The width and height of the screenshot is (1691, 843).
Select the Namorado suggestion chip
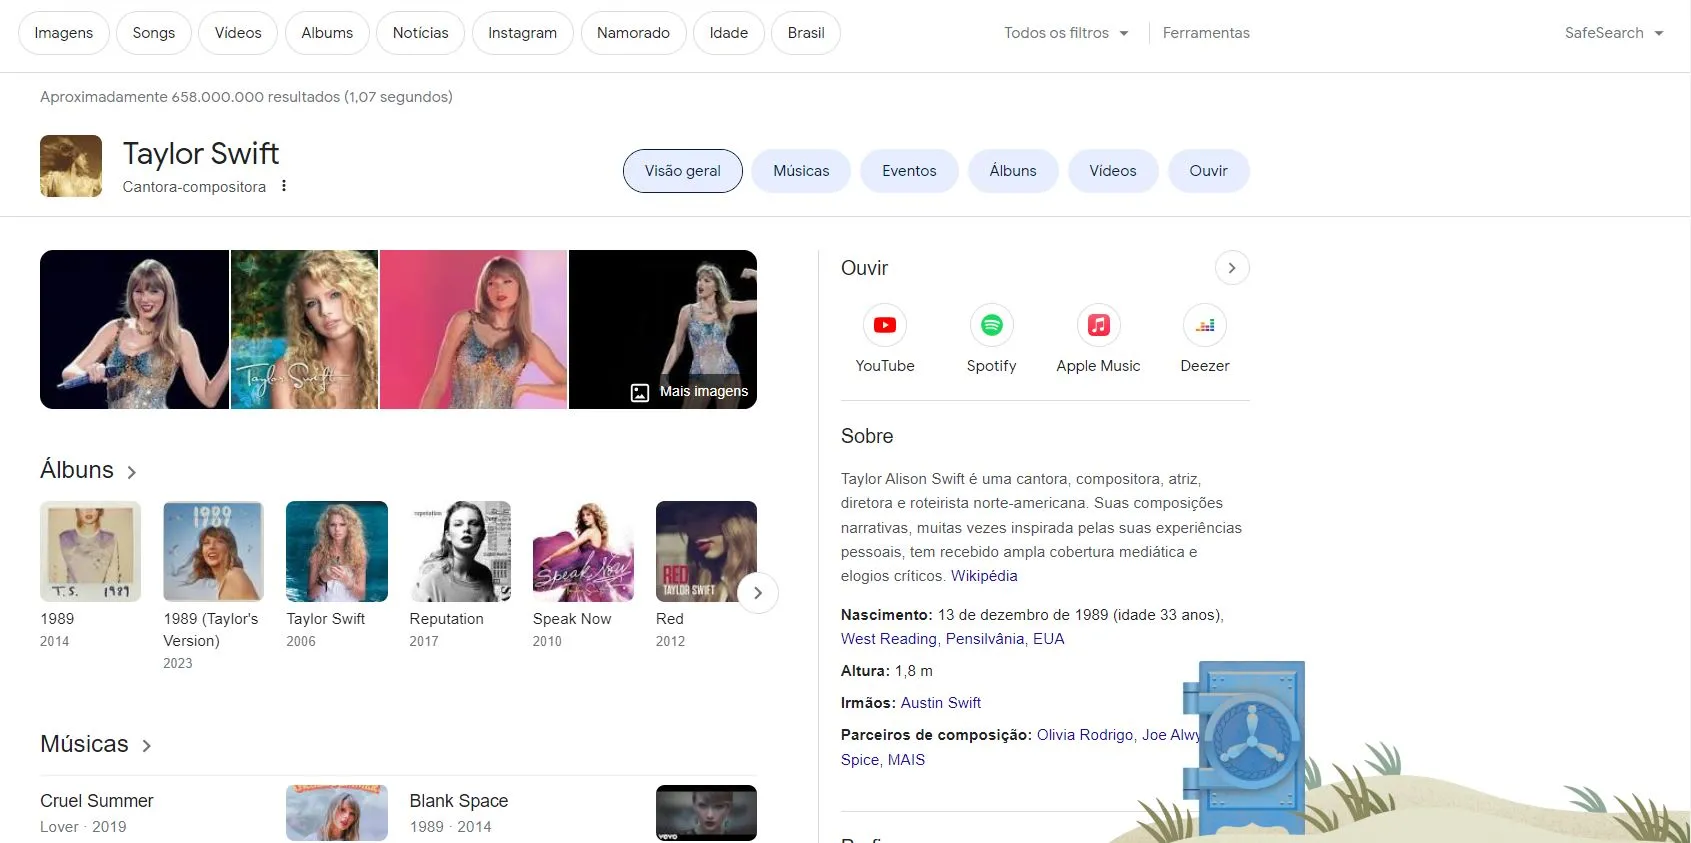(x=633, y=33)
